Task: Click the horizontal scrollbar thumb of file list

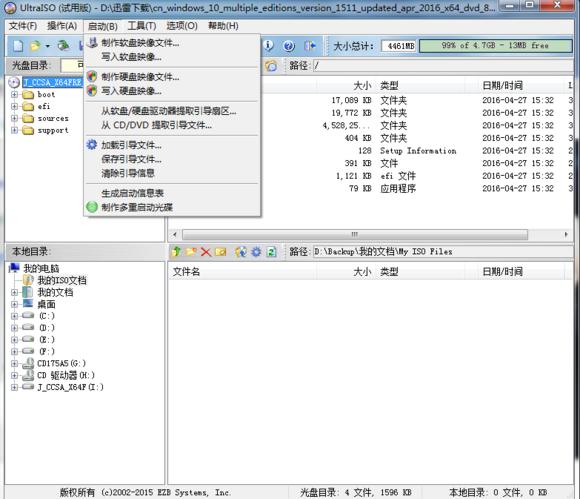Action: (355, 235)
